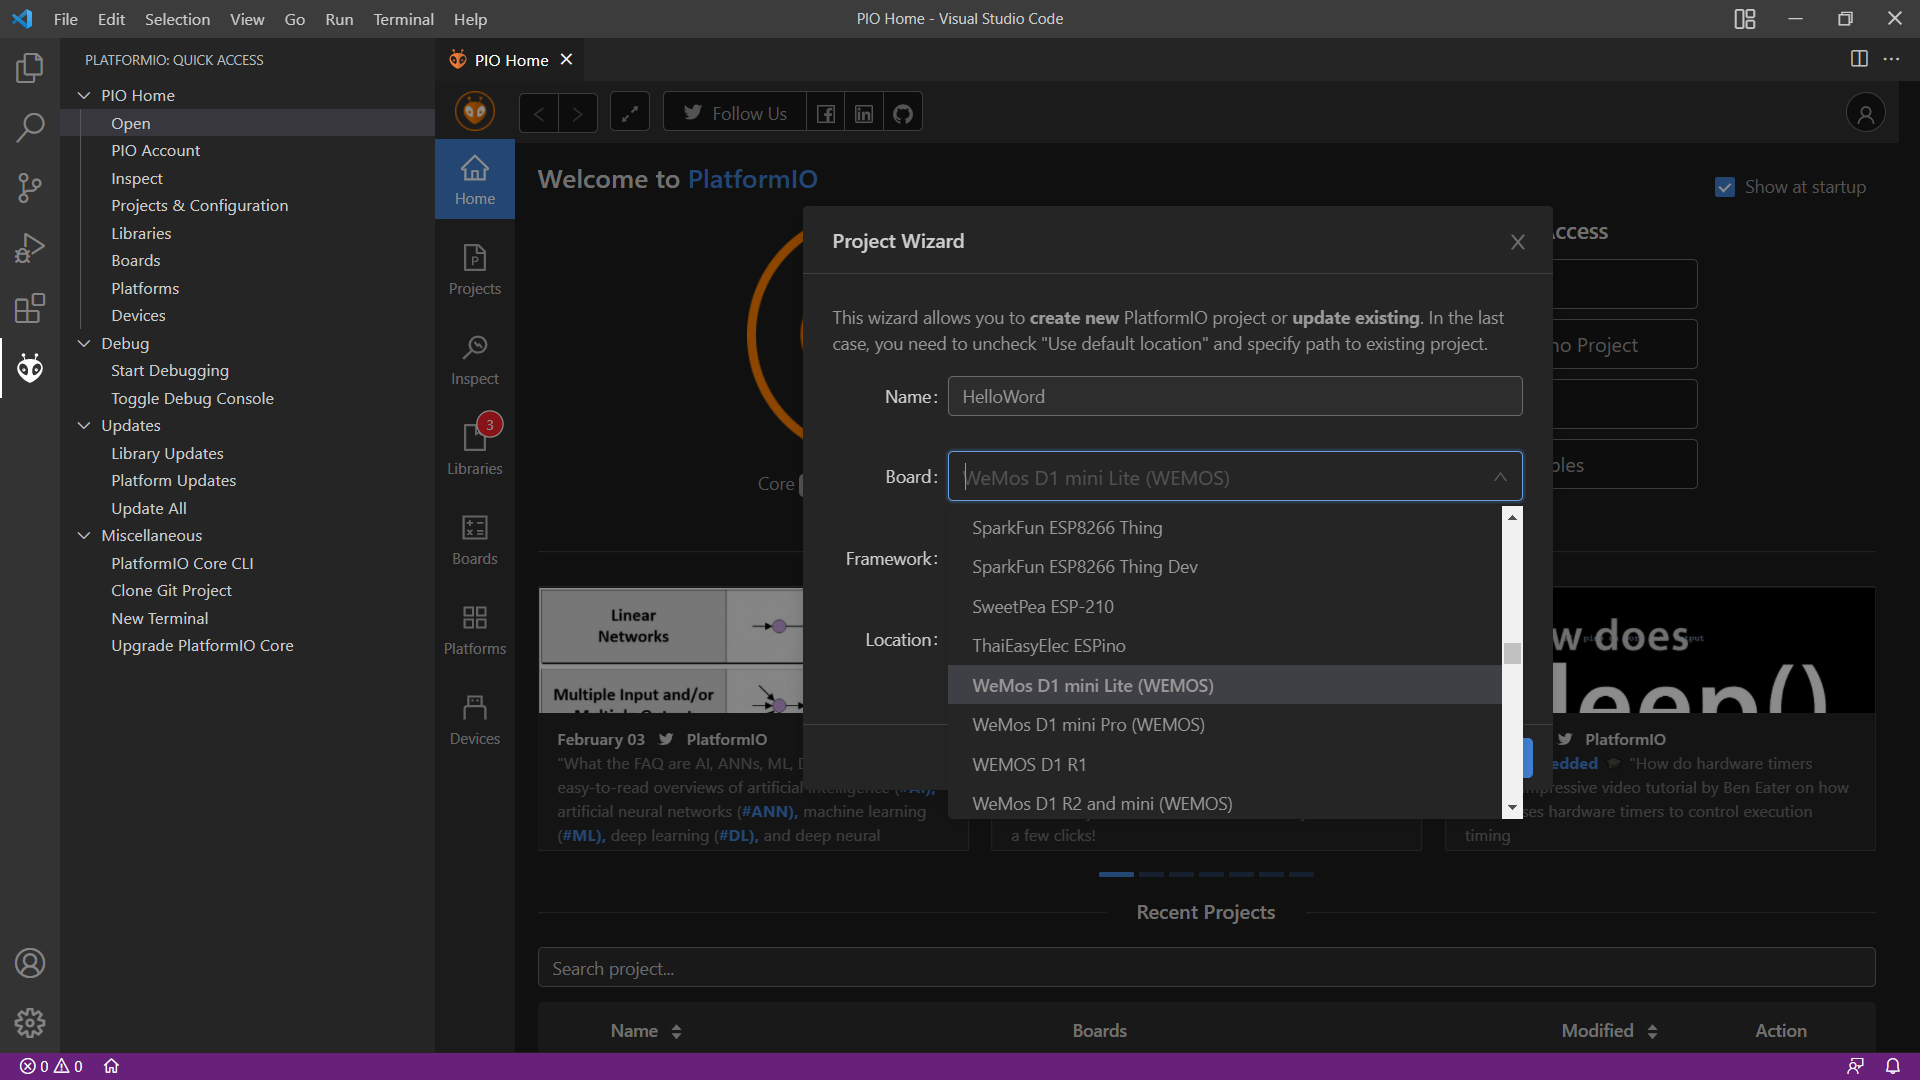Open notifications bell in status bar

coord(1893,1066)
